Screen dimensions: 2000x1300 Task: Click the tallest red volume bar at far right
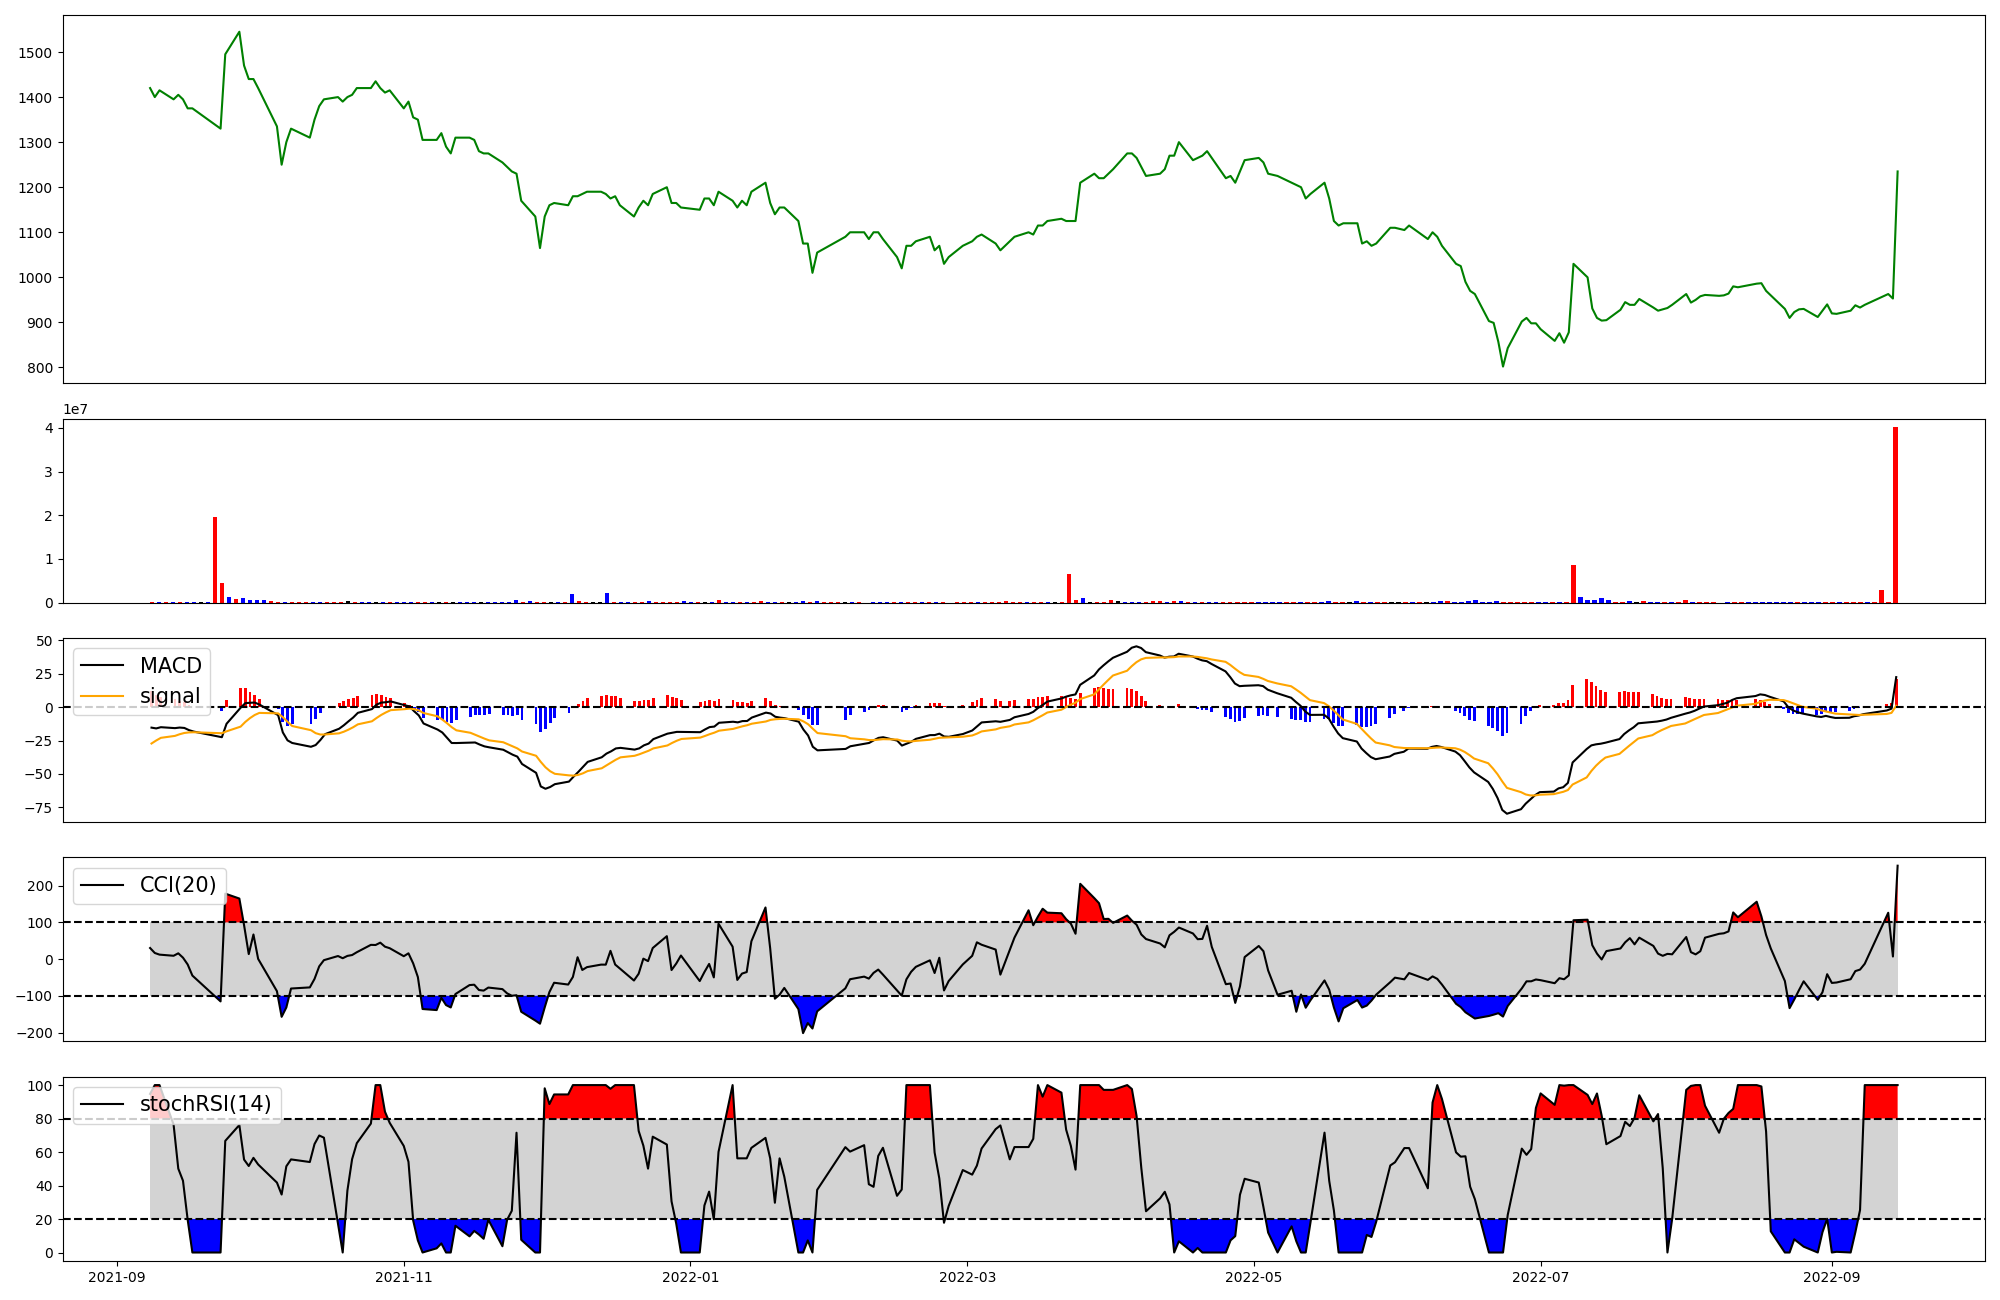tap(1895, 515)
